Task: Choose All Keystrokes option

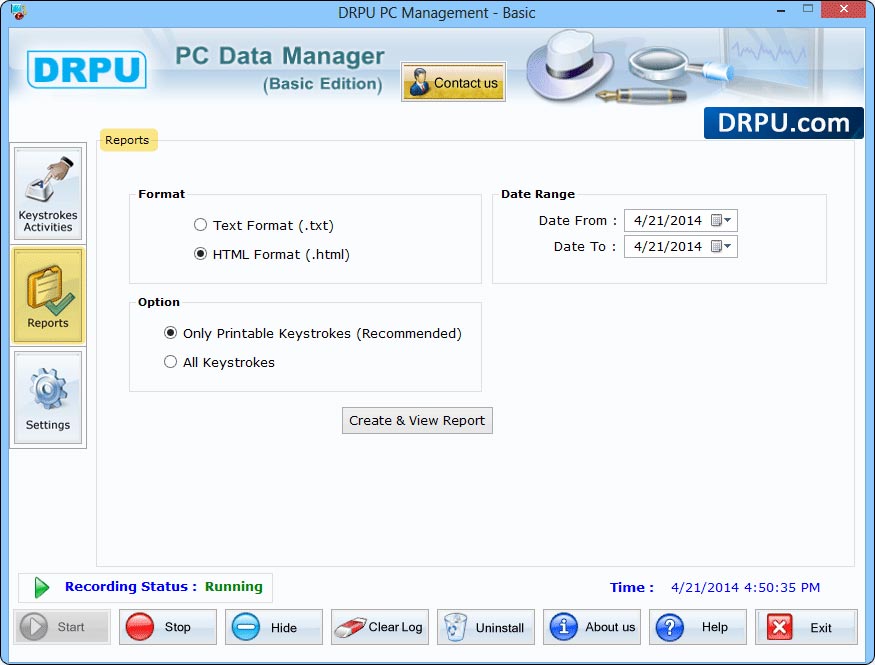Action: 219,363
